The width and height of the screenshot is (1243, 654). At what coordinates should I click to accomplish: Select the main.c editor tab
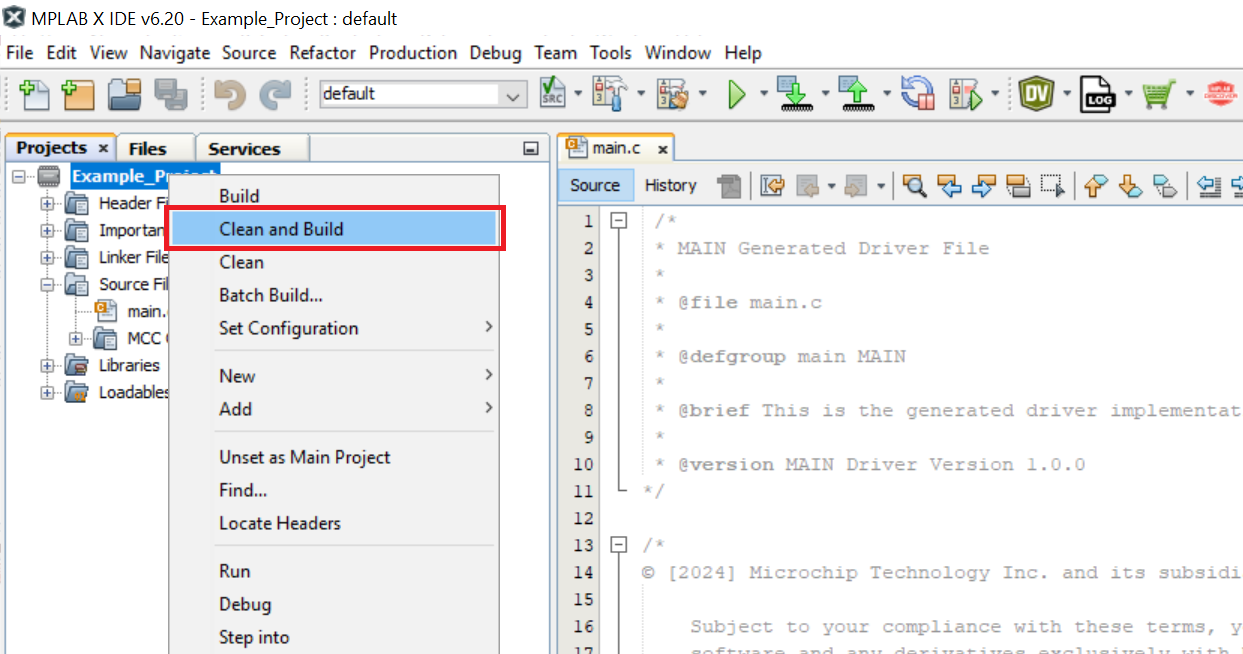tap(615, 148)
